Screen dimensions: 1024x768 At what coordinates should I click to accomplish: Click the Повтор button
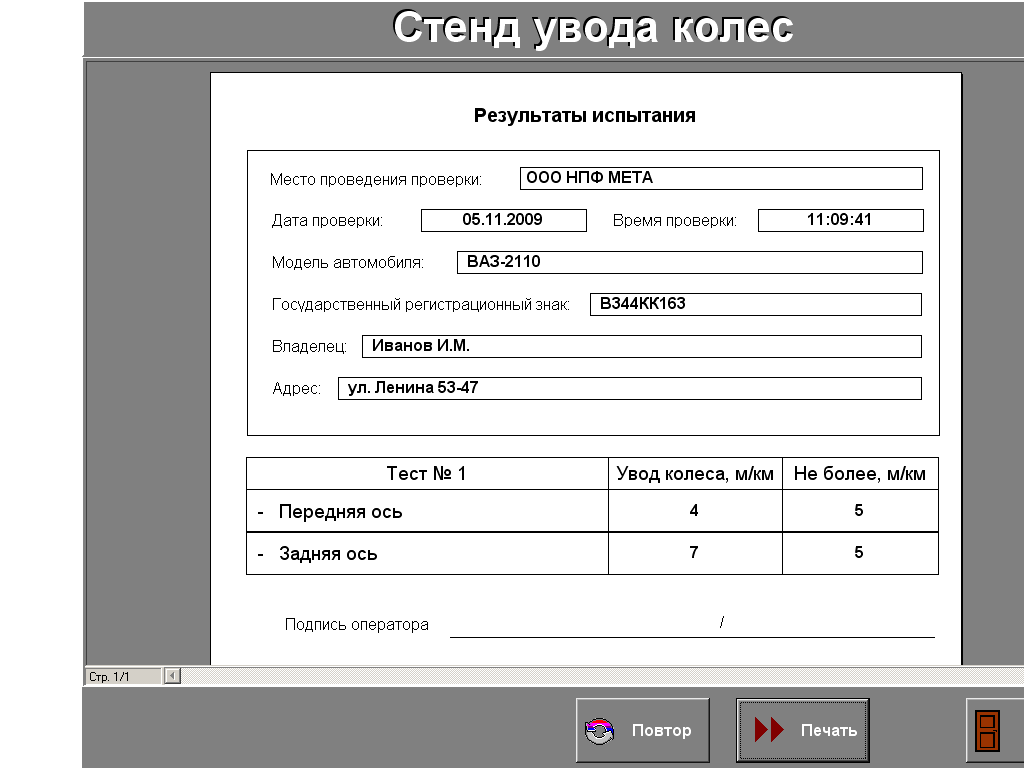pyautogui.click(x=643, y=730)
